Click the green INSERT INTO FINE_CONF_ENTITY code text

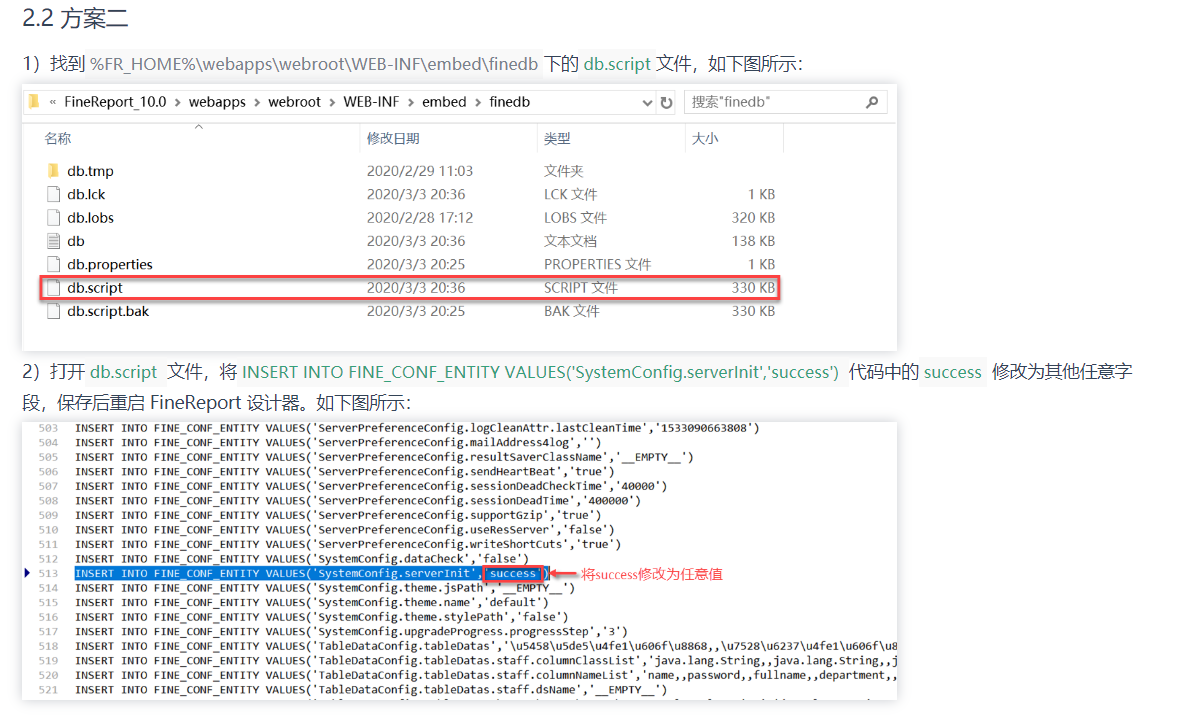[540, 372]
